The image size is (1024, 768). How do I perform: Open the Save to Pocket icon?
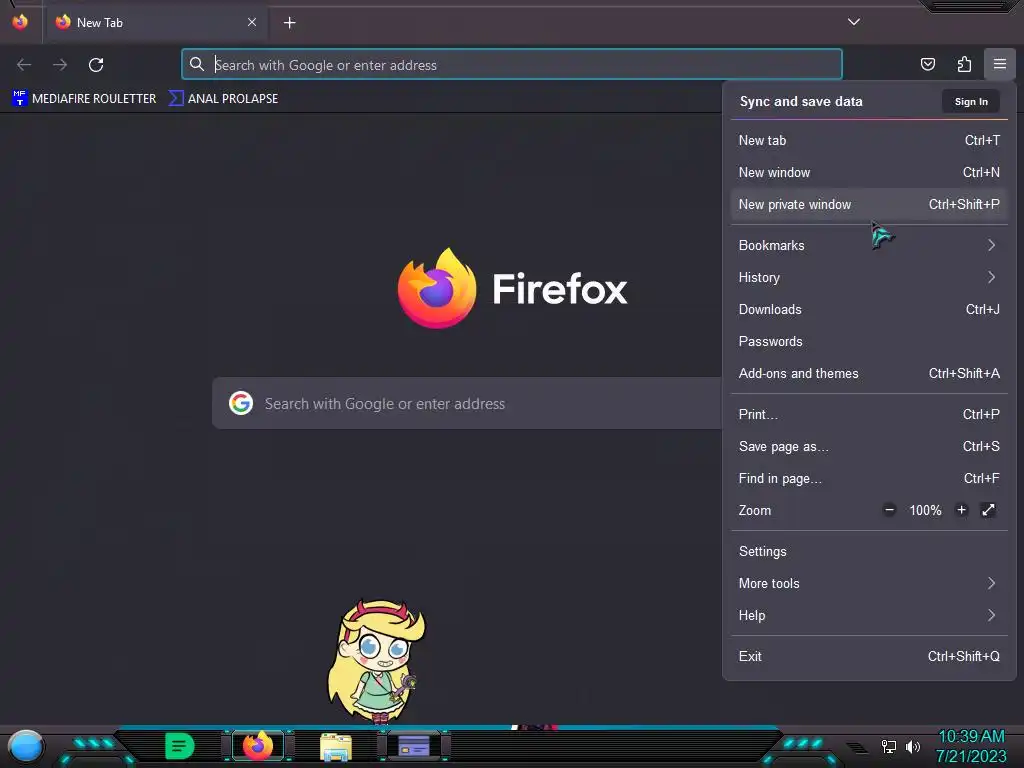pos(927,64)
